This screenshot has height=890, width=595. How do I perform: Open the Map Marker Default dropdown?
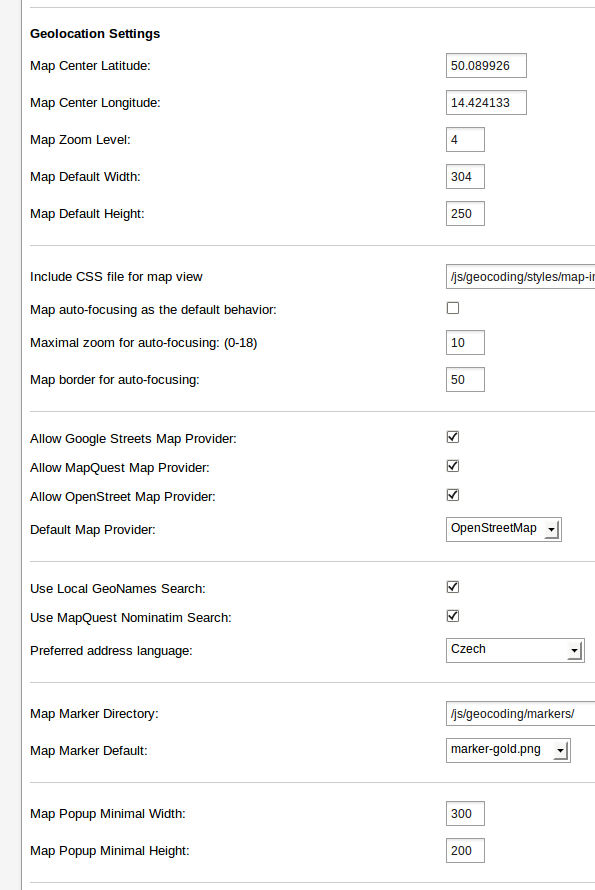coord(508,750)
